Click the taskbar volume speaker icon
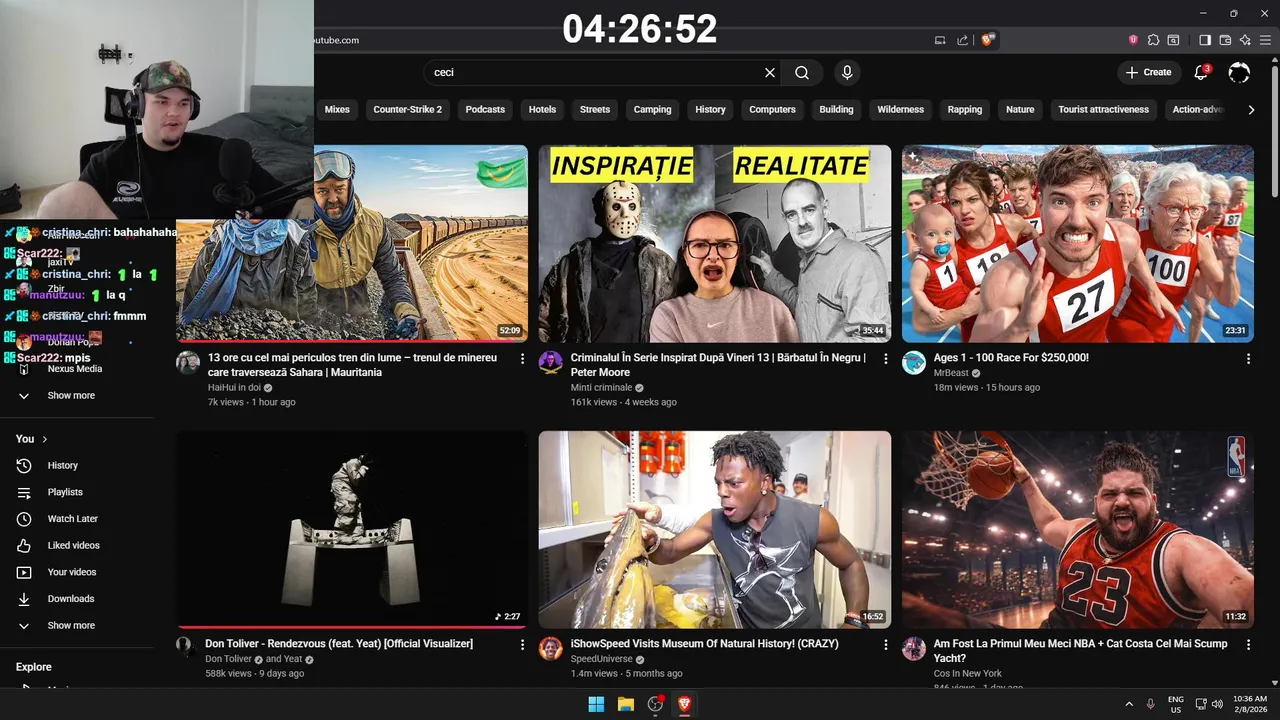Screen dimensions: 1280x720 pos(1218,704)
